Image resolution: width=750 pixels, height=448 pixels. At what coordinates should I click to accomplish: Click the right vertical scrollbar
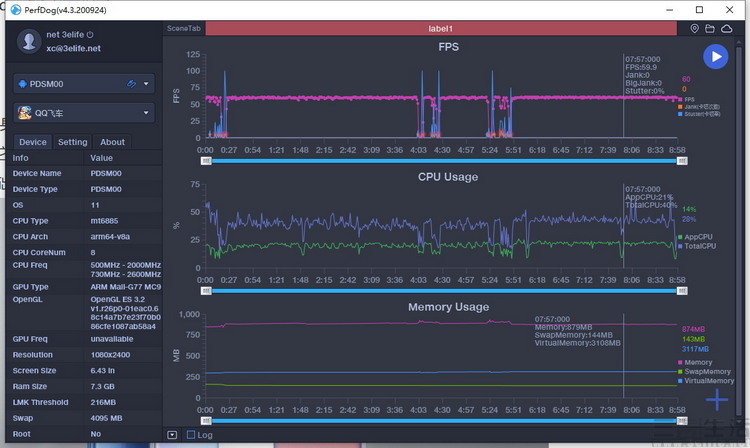click(x=741, y=229)
